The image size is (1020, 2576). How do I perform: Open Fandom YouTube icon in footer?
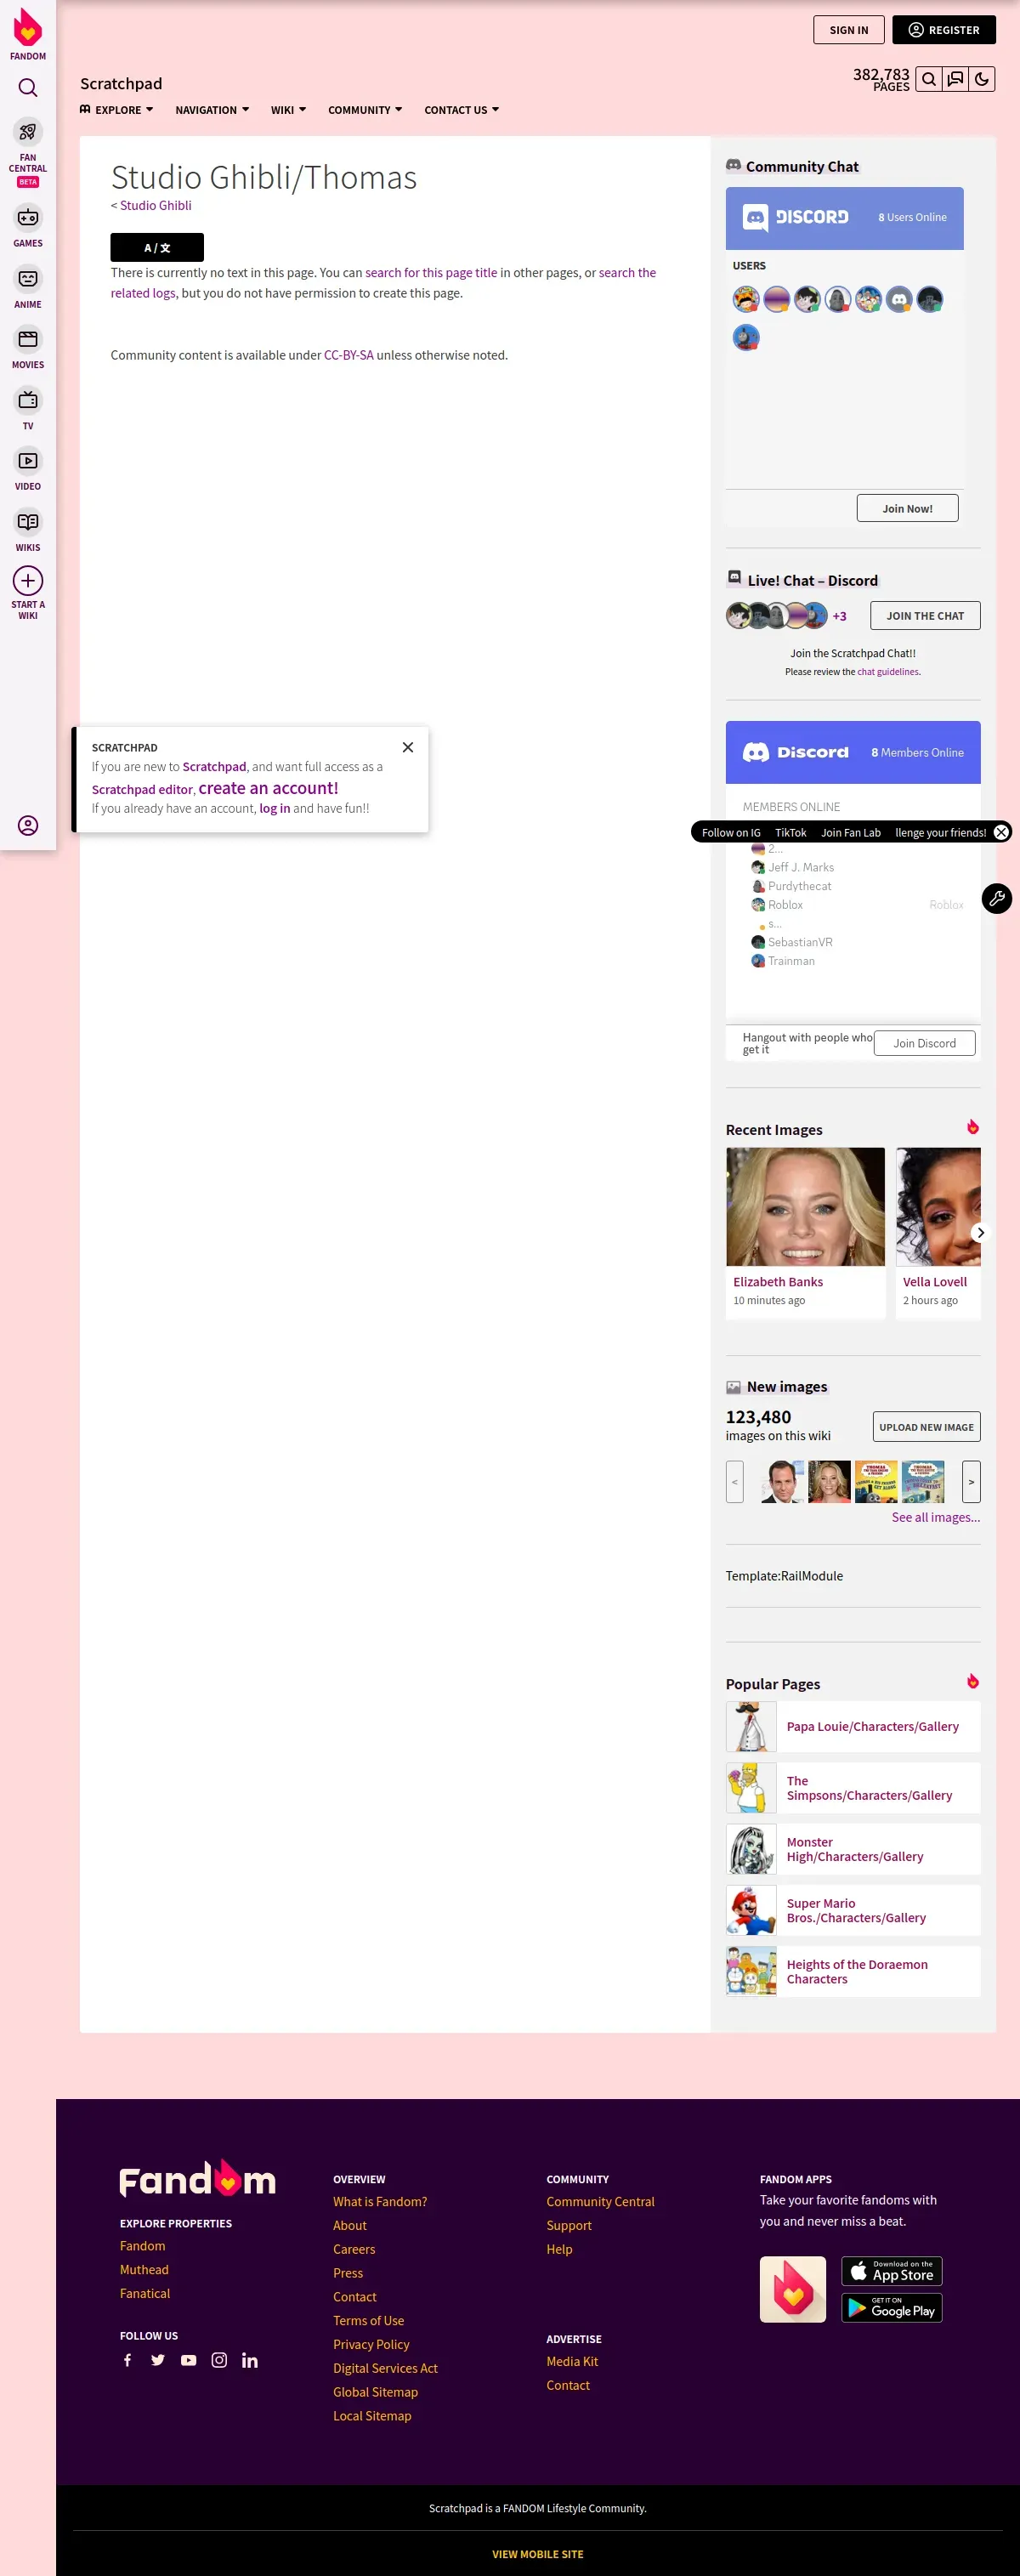click(188, 2360)
